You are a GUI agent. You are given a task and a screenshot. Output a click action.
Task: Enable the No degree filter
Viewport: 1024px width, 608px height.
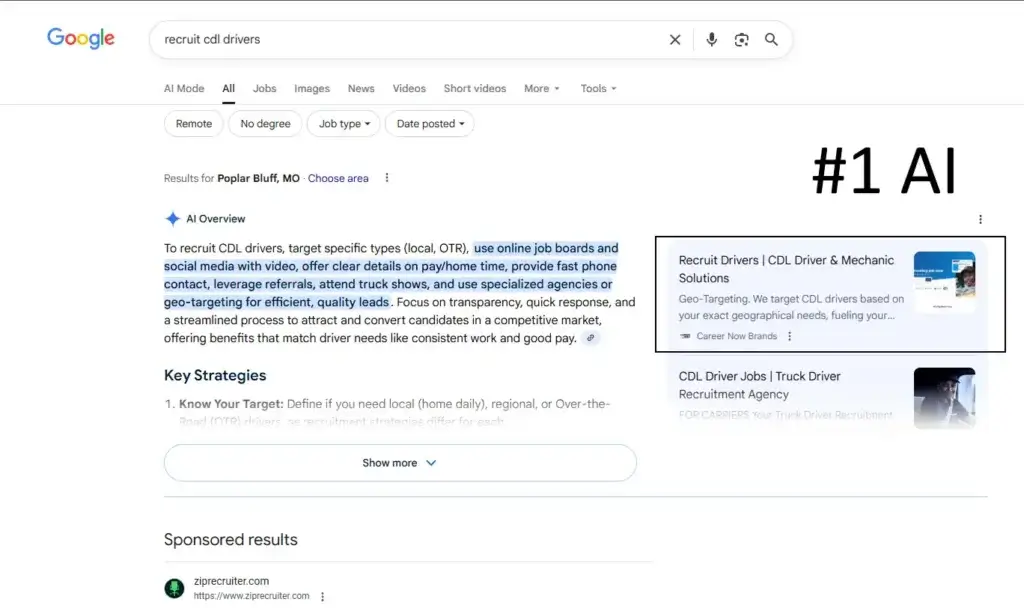coord(264,124)
